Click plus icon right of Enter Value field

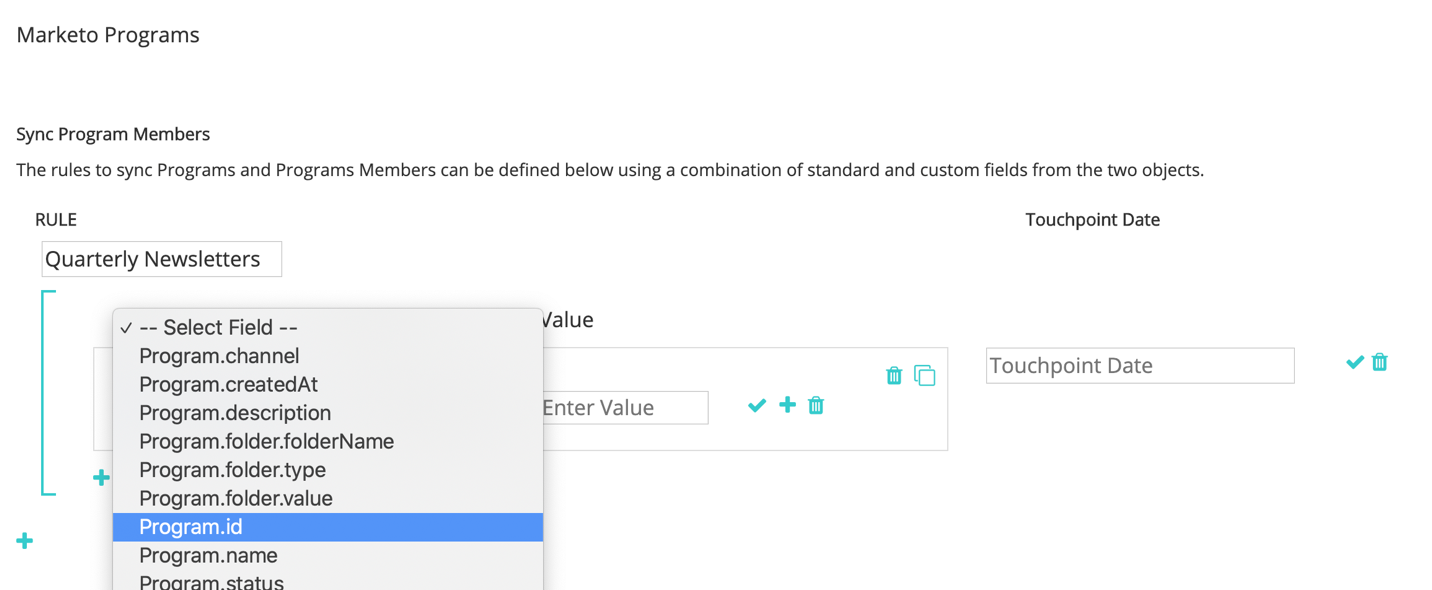788,405
